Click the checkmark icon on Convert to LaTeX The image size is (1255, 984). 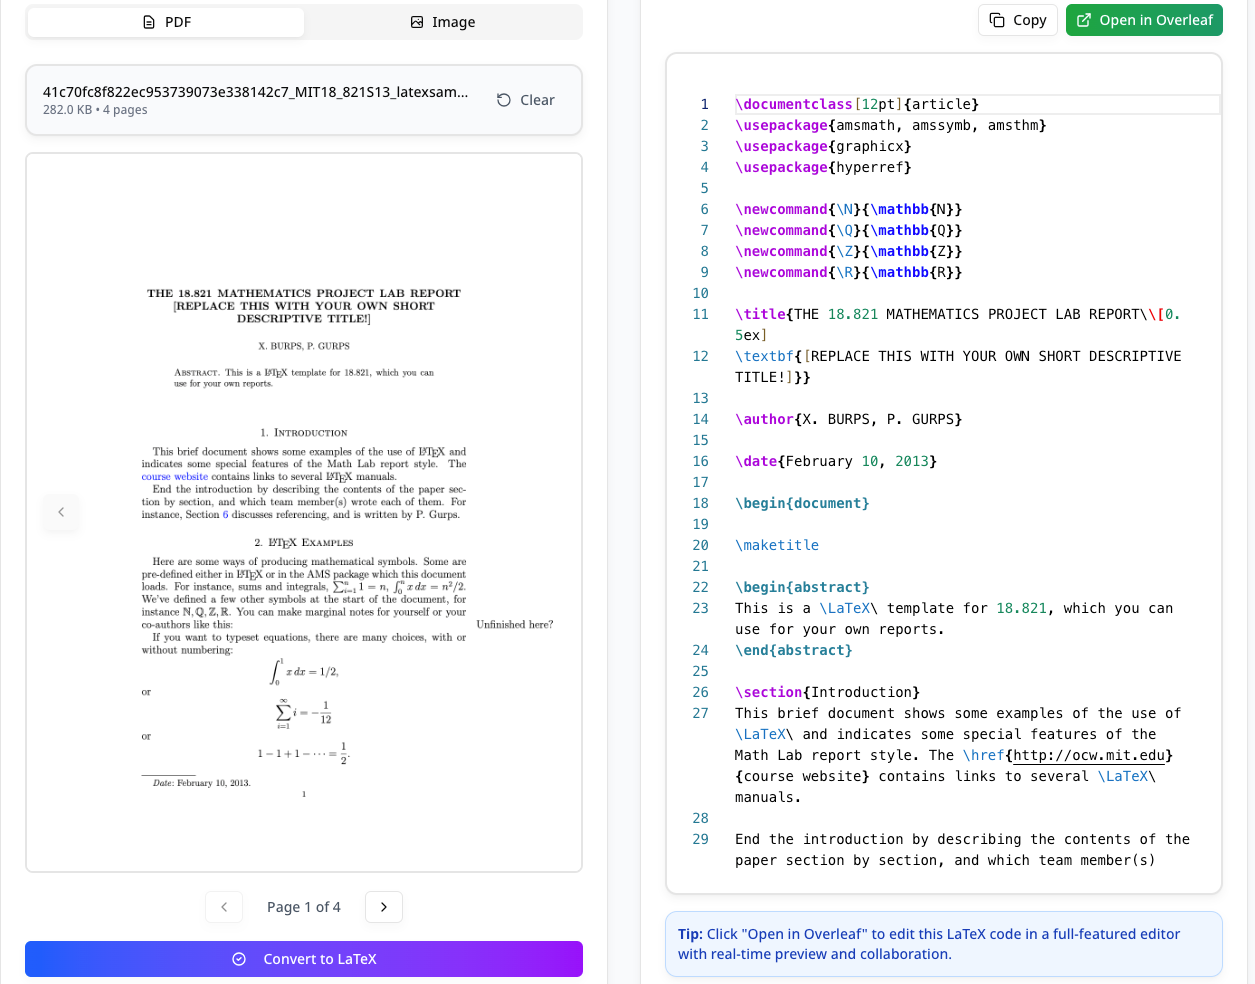[238, 958]
